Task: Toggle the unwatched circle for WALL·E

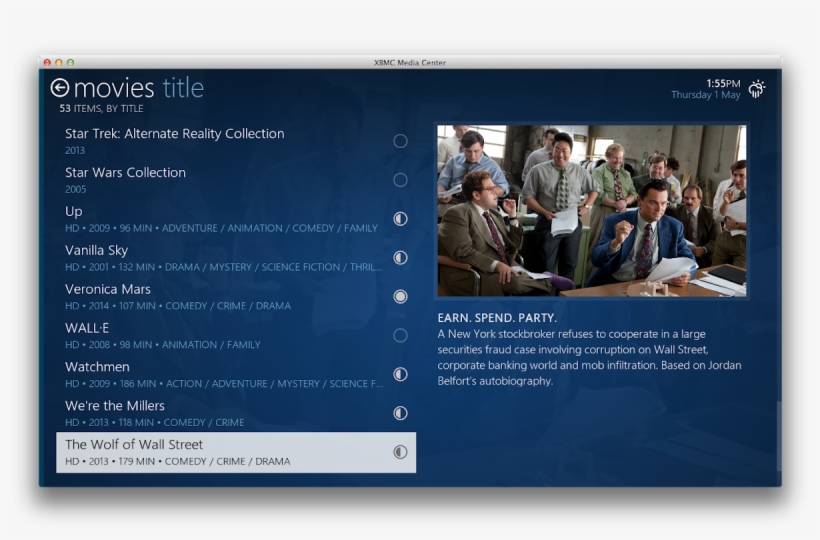Action: pyautogui.click(x=400, y=335)
